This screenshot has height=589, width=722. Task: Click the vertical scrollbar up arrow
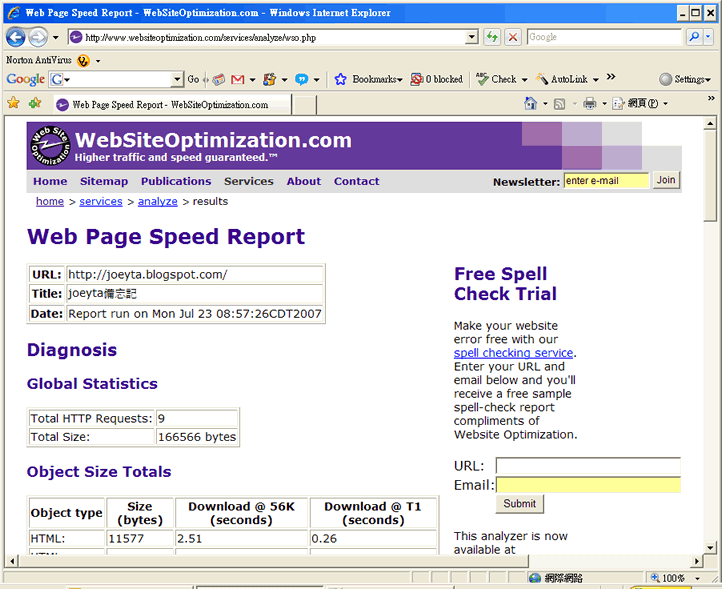[x=710, y=123]
